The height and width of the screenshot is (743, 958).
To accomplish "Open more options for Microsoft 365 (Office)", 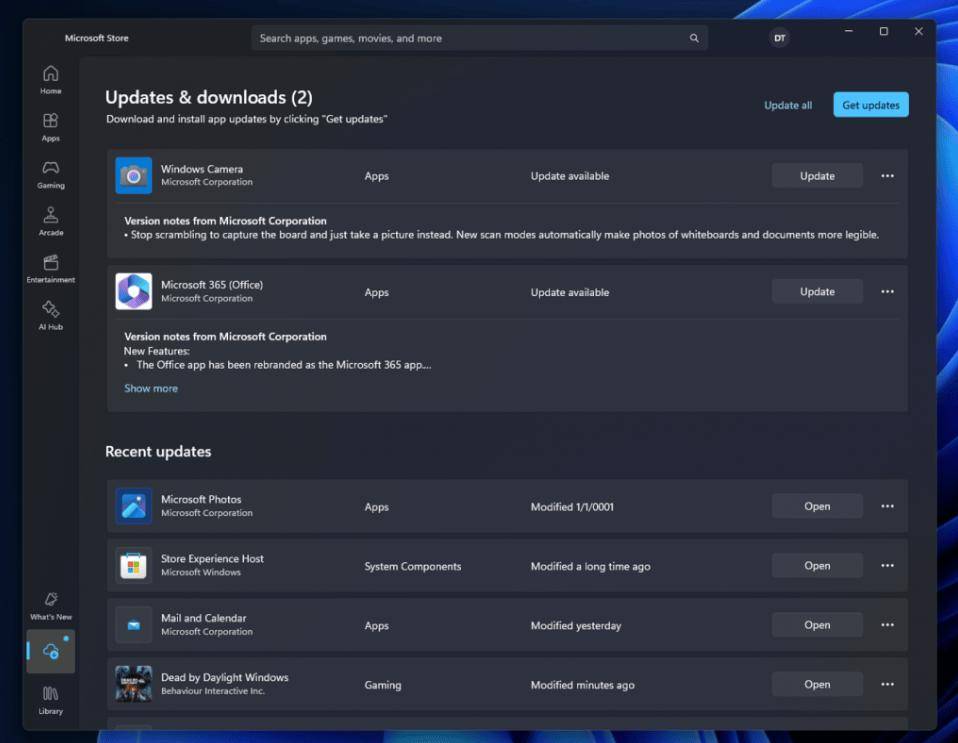I will [887, 291].
